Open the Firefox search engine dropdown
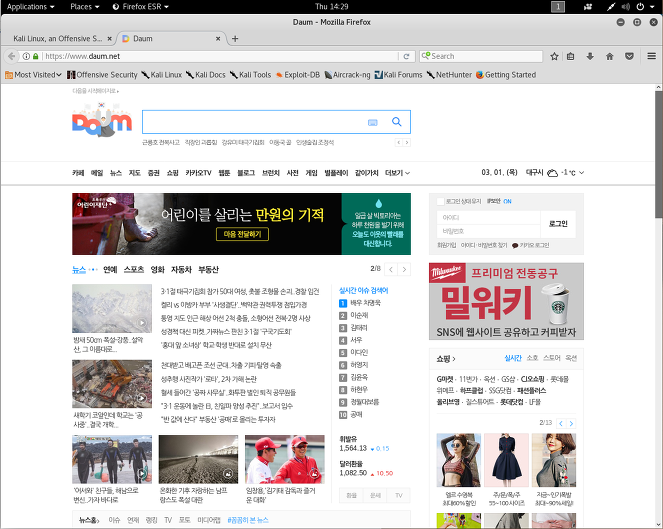The height and width of the screenshot is (529, 663). (426, 56)
